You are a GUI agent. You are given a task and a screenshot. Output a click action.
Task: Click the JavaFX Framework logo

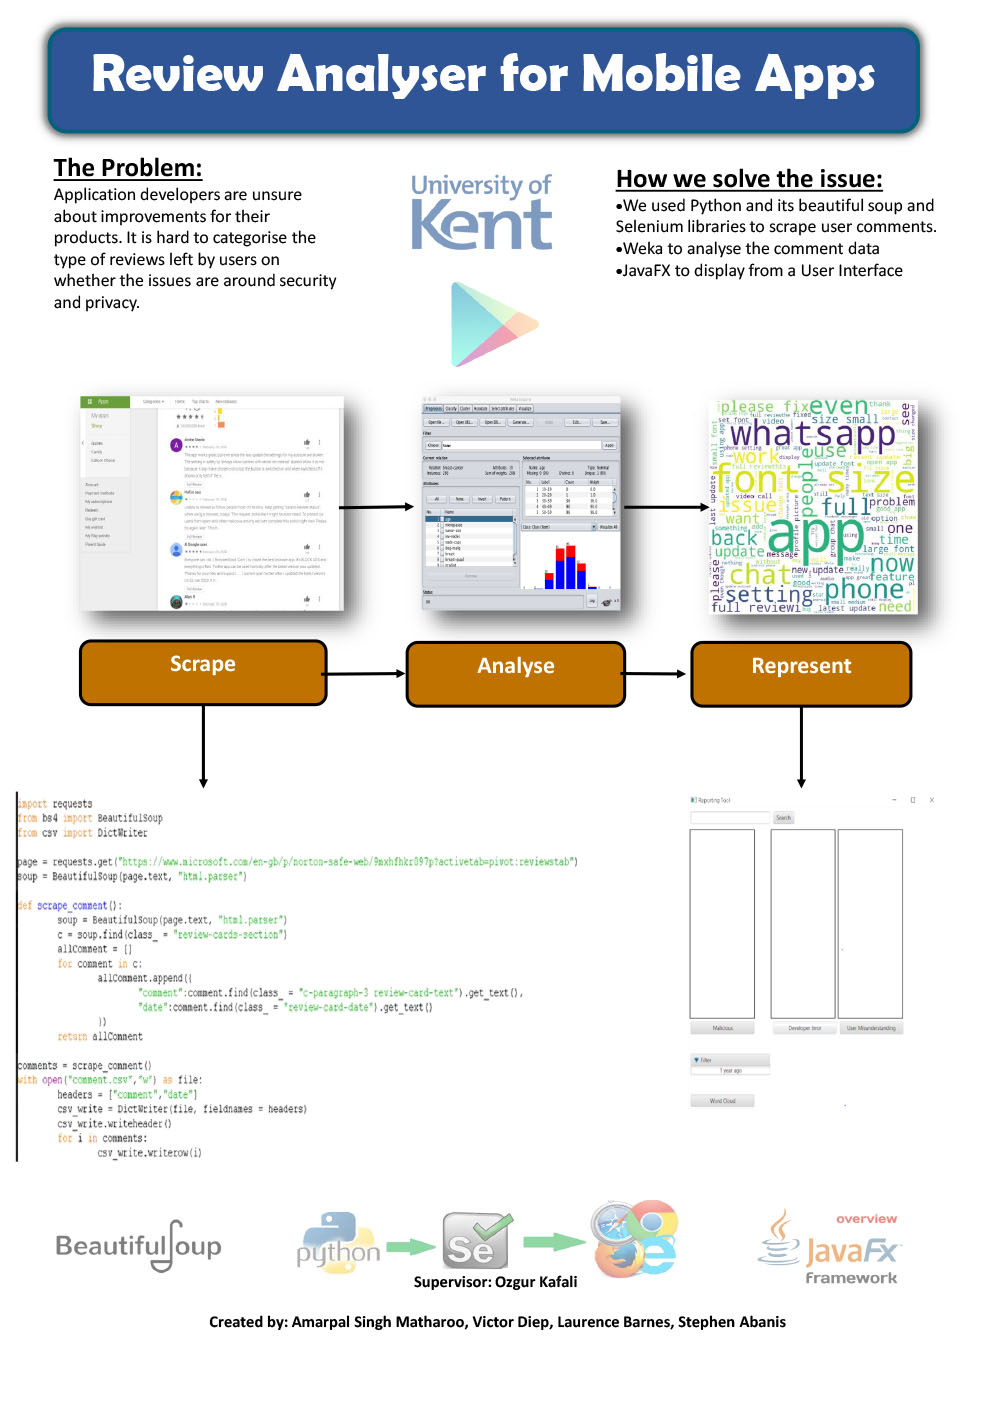click(830, 1248)
